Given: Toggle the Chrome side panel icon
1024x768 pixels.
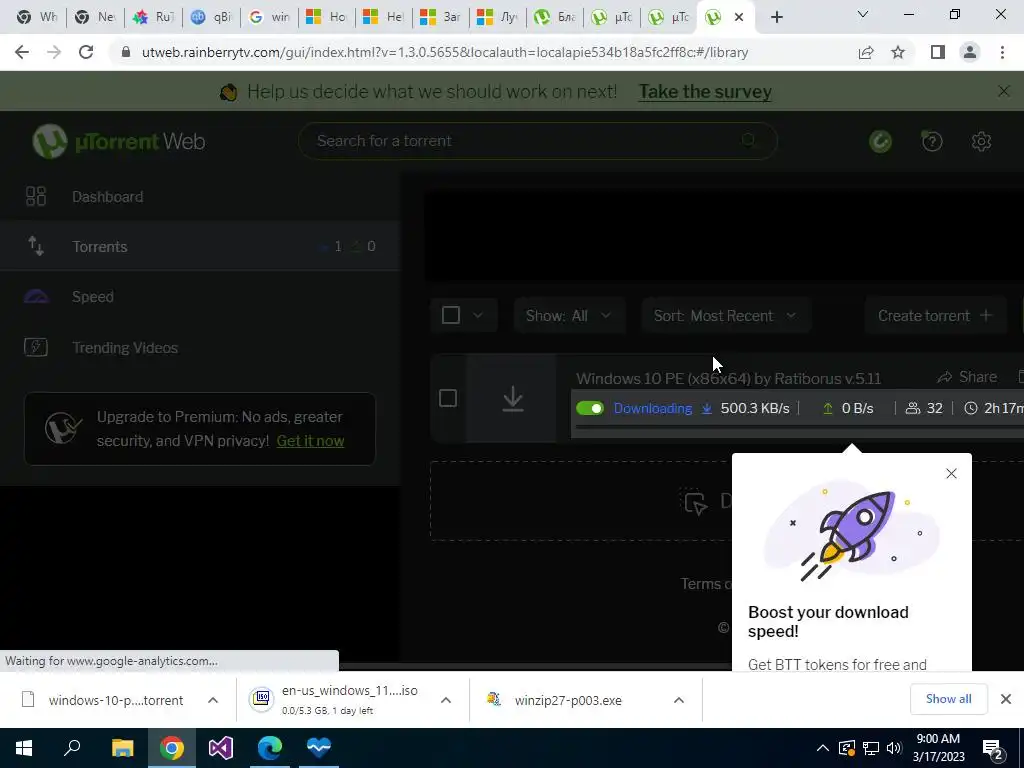Looking at the screenshot, I should coord(938,52).
